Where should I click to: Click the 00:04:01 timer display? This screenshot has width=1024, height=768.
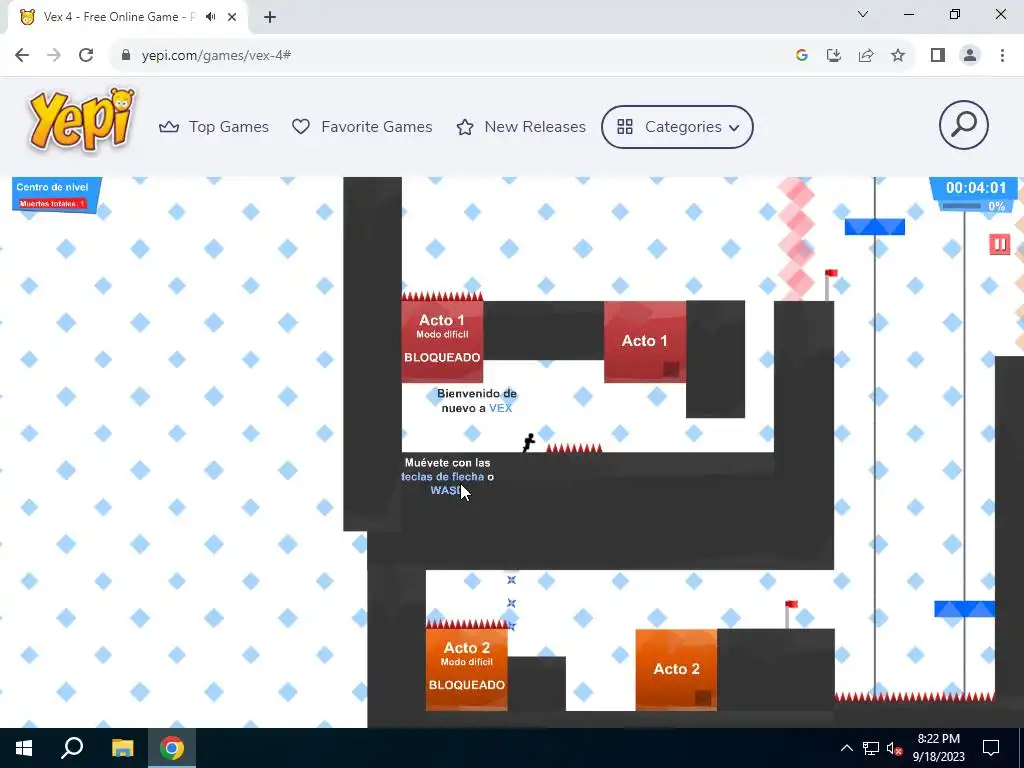tap(976, 188)
